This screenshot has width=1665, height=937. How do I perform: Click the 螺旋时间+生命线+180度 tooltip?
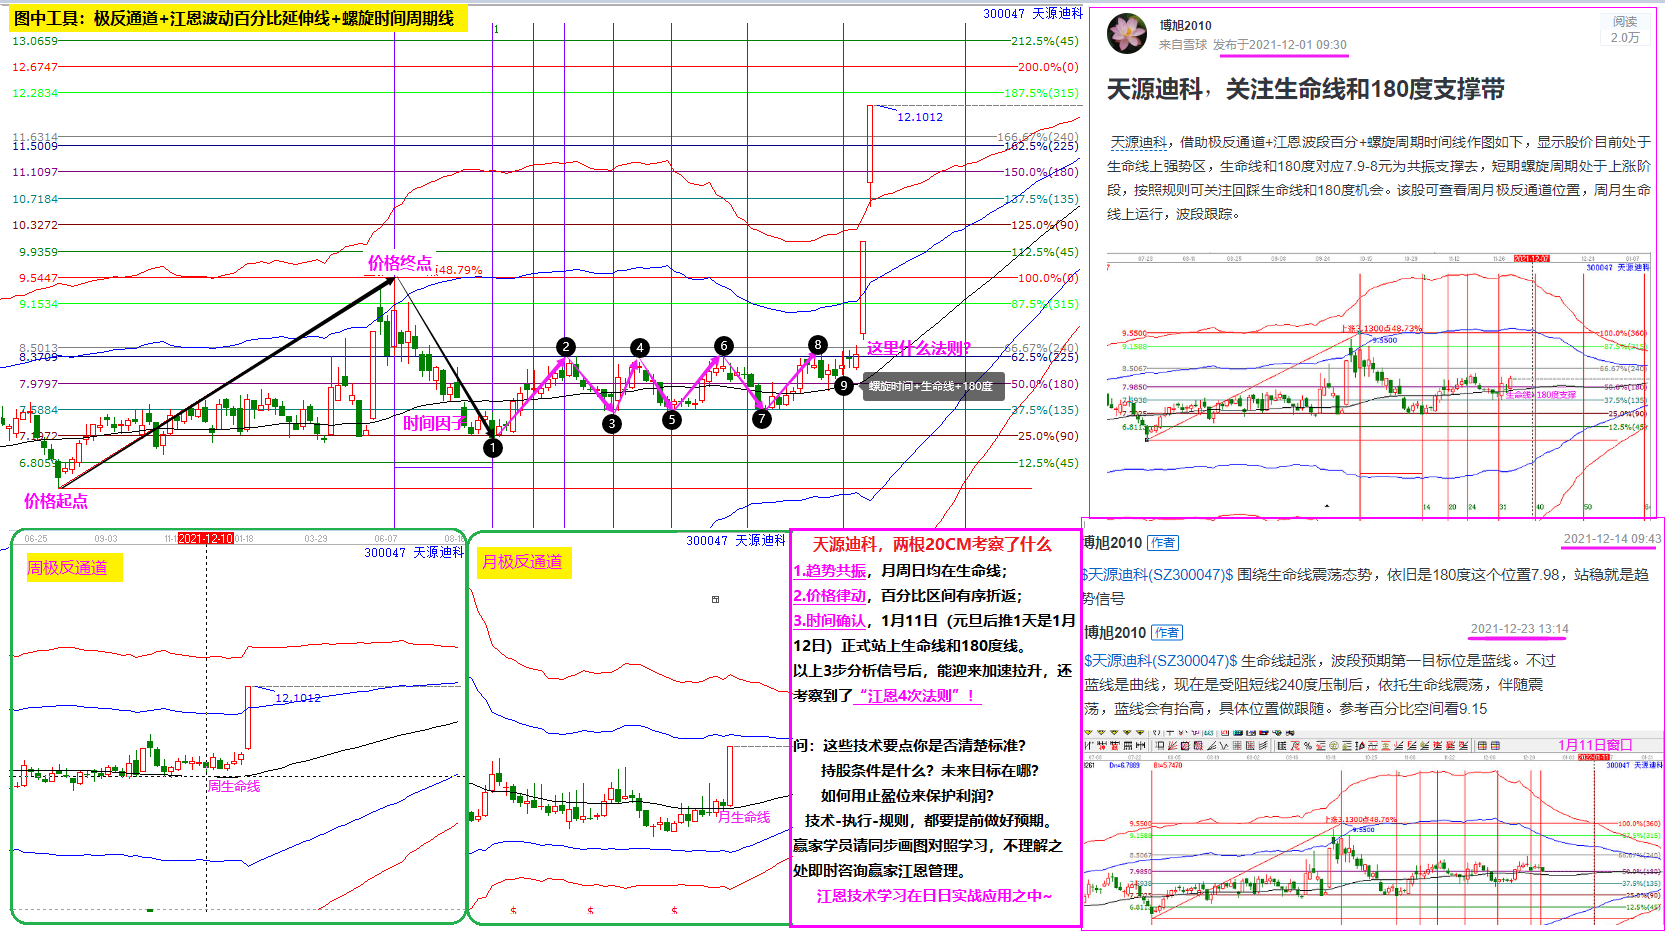pyautogui.click(x=930, y=386)
